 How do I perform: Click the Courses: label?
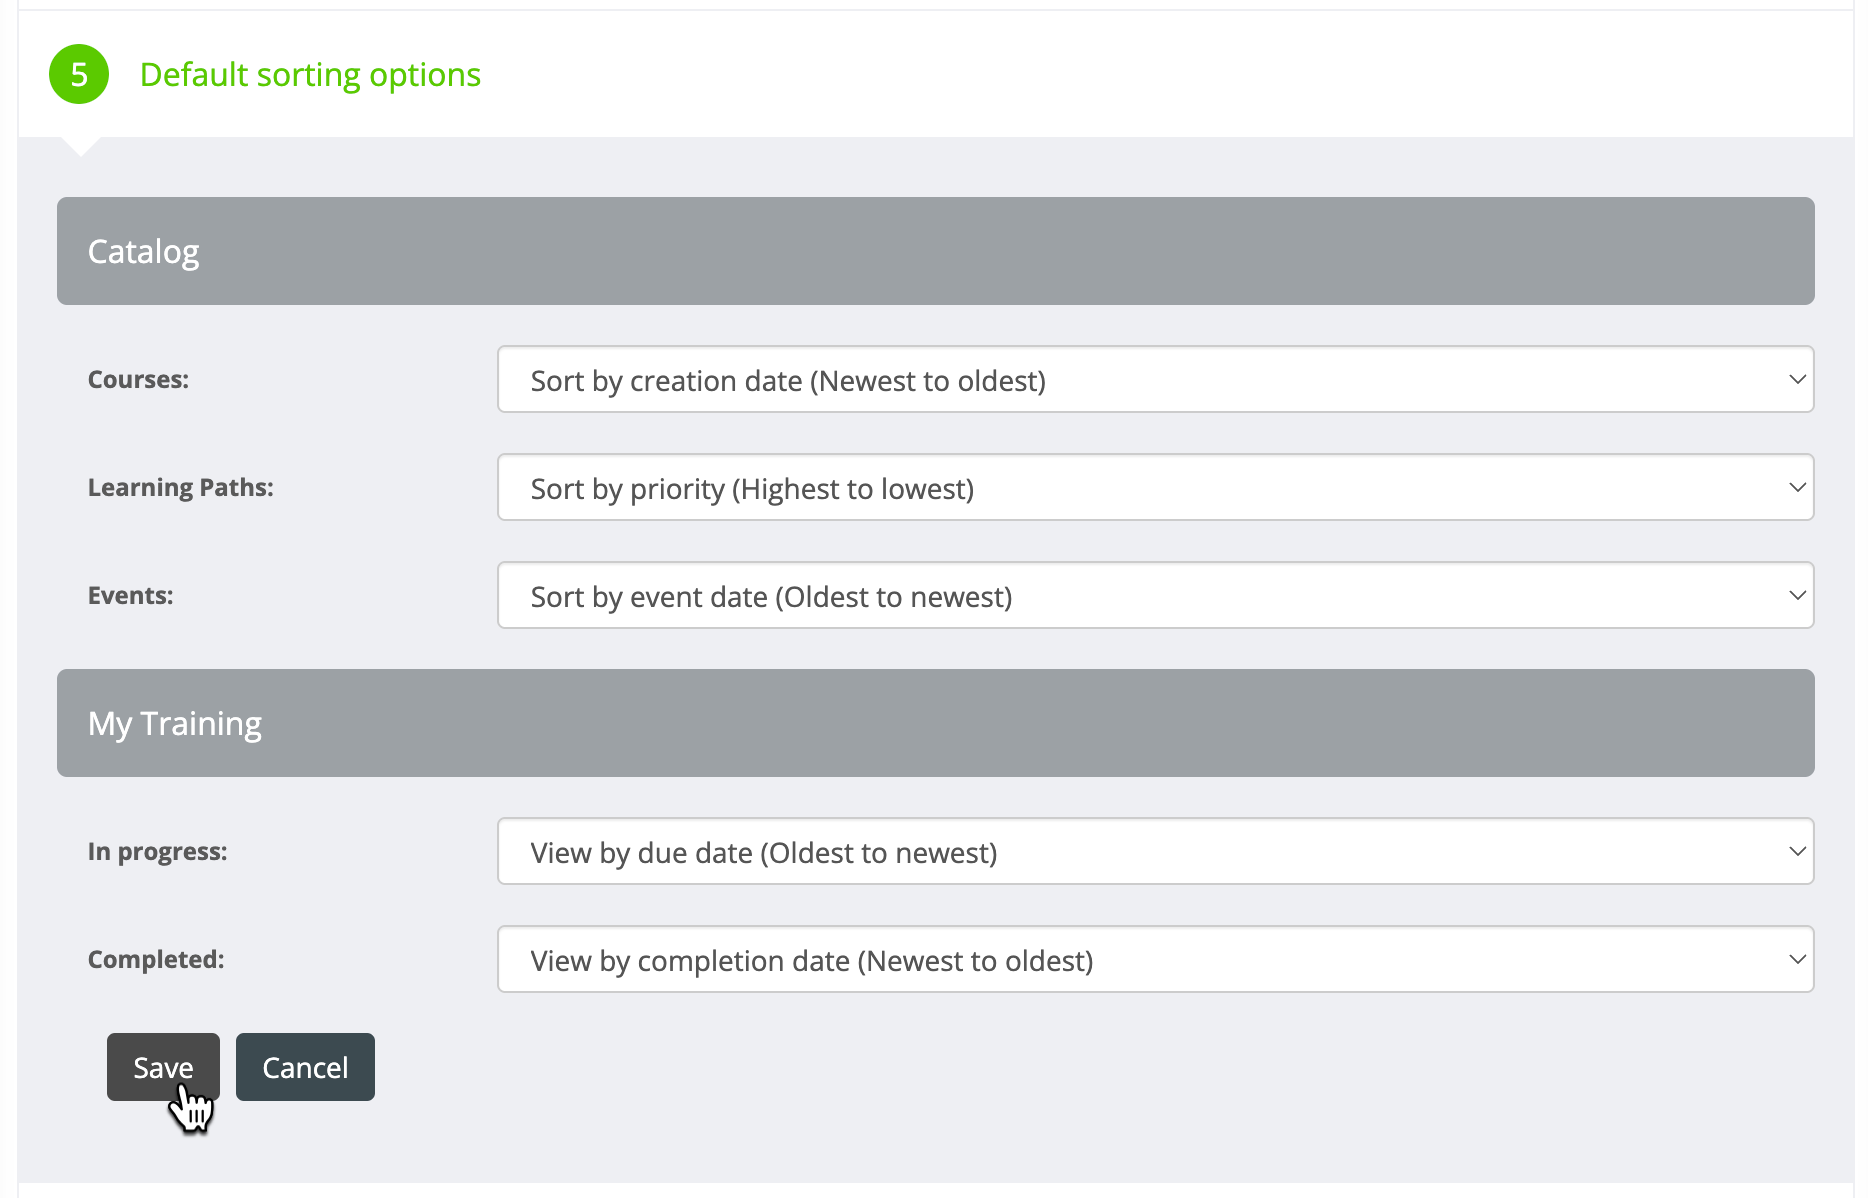click(x=138, y=380)
